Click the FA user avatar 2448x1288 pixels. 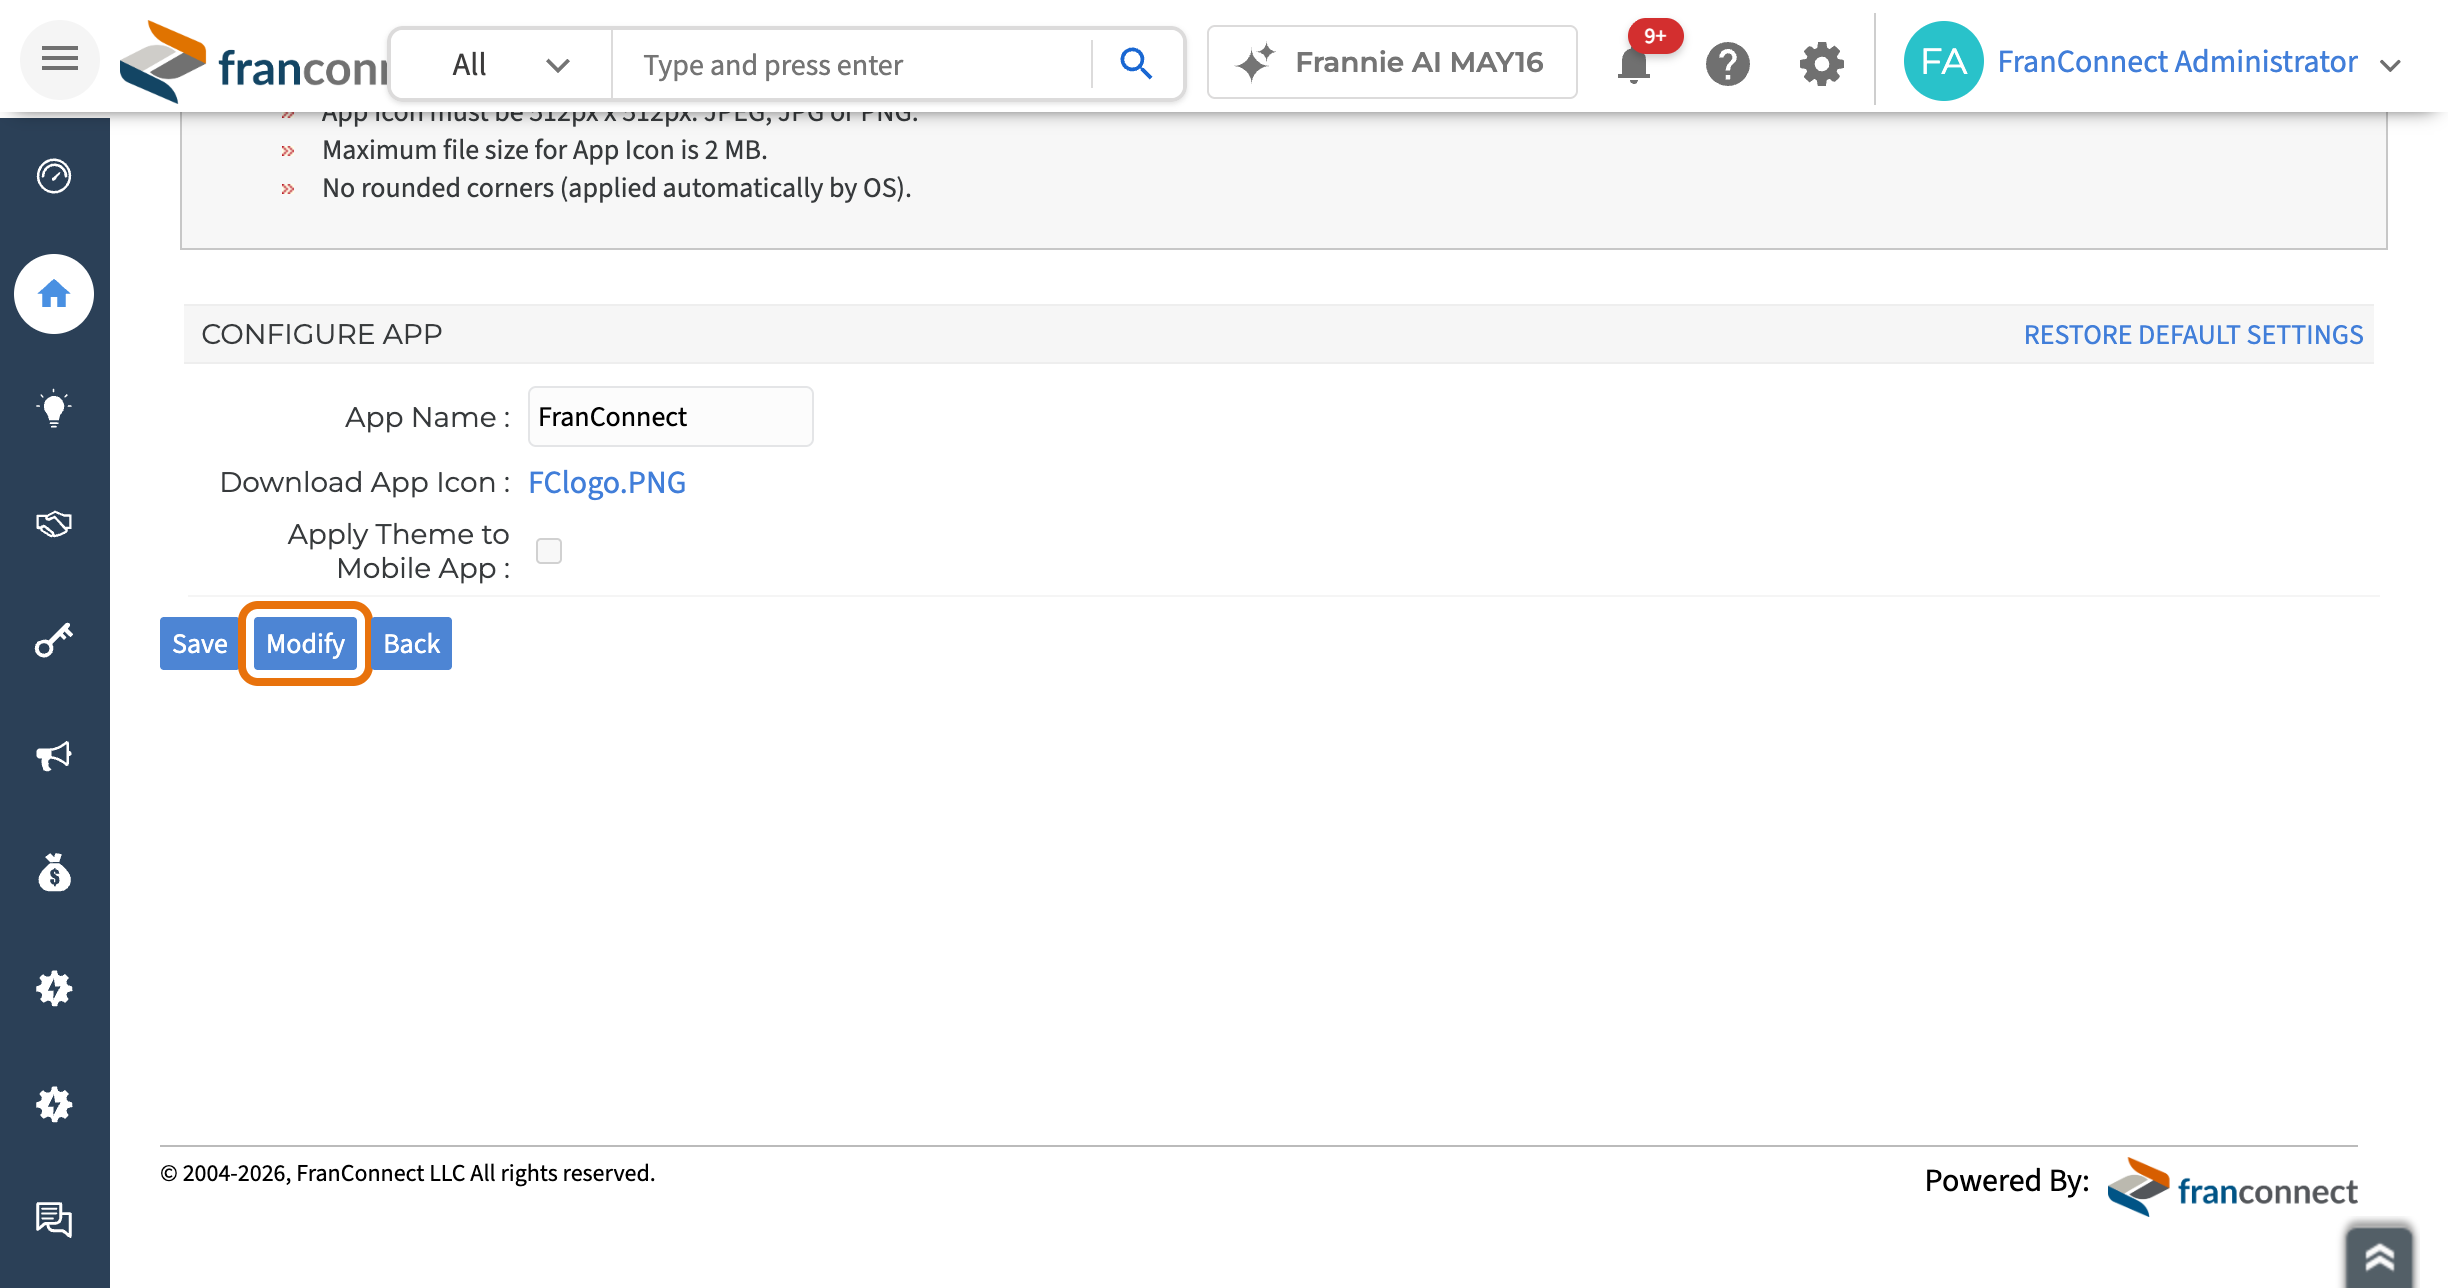pyautogui.click(x=1943, y=62)
